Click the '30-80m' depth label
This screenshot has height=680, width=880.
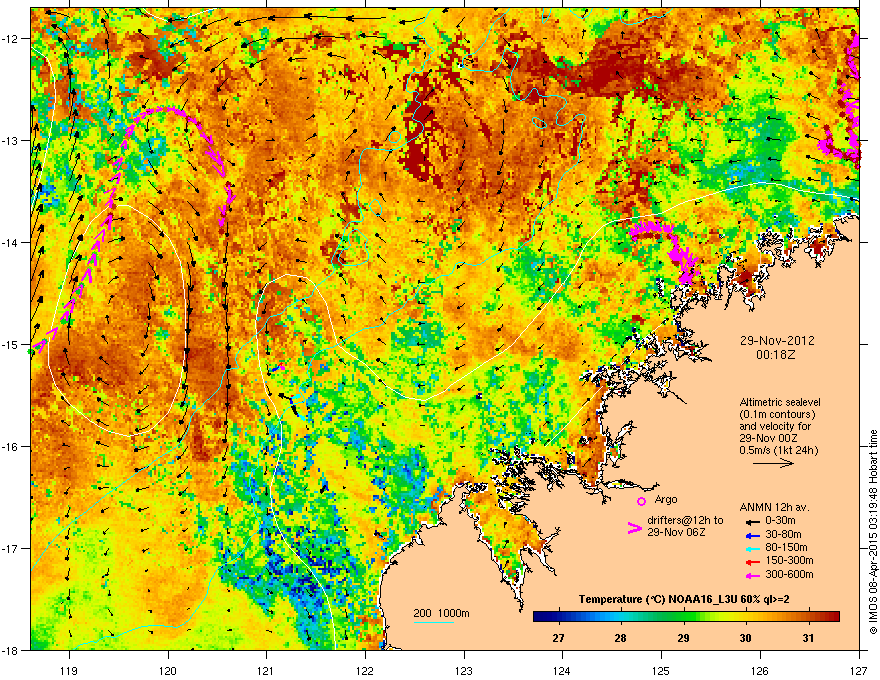[783, 534]
